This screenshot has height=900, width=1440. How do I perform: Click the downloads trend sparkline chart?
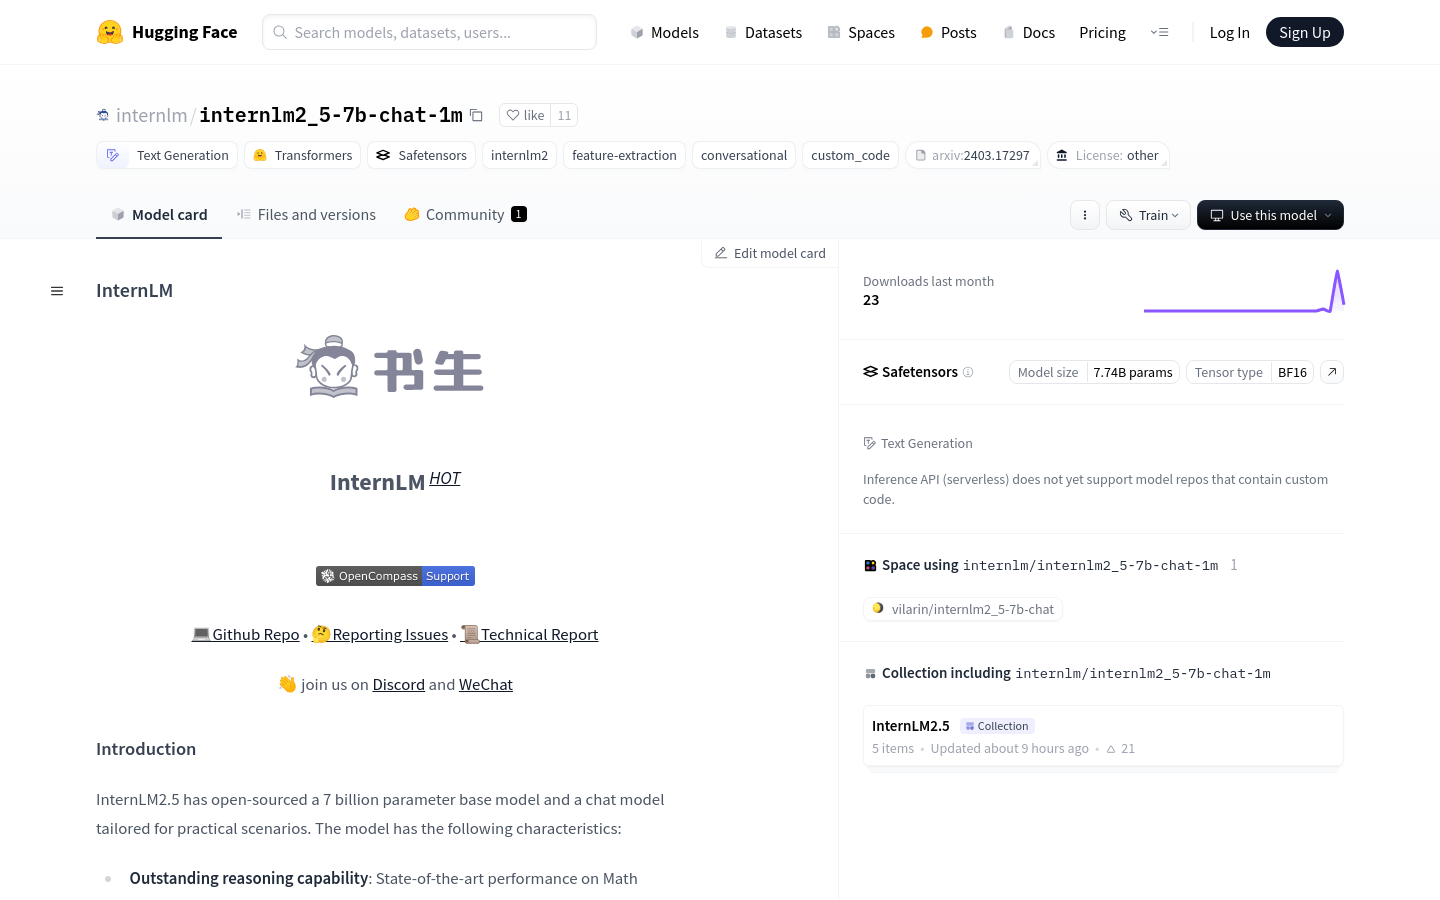click(x=1244, y=291)
